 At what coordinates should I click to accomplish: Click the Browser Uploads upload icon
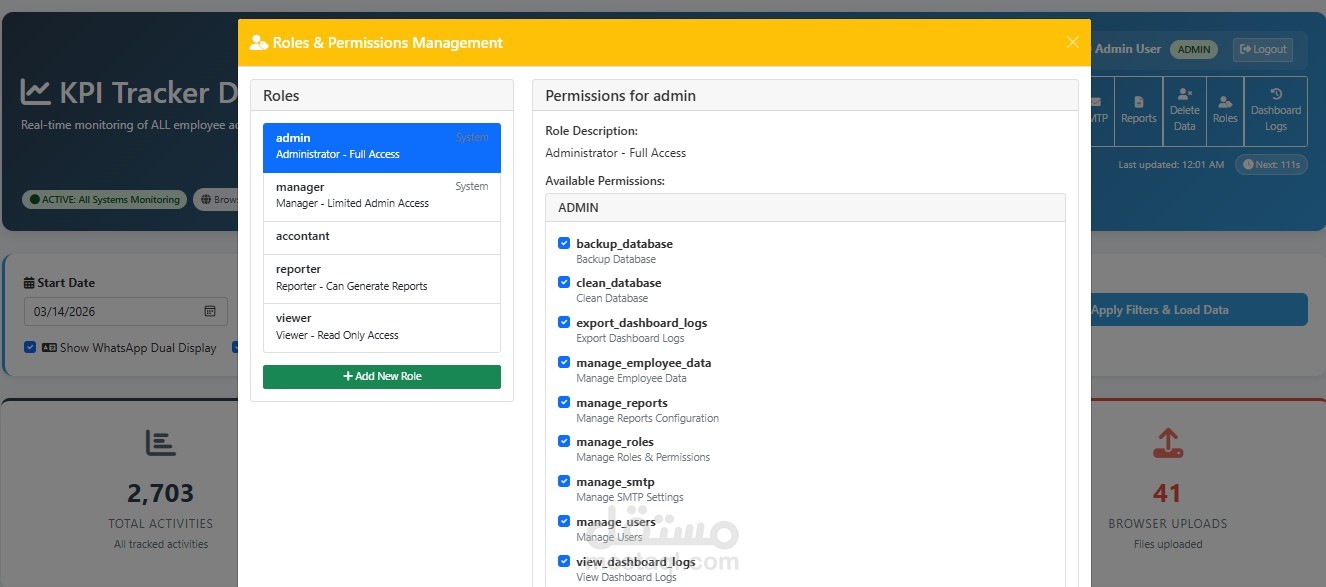point(1168,443)
